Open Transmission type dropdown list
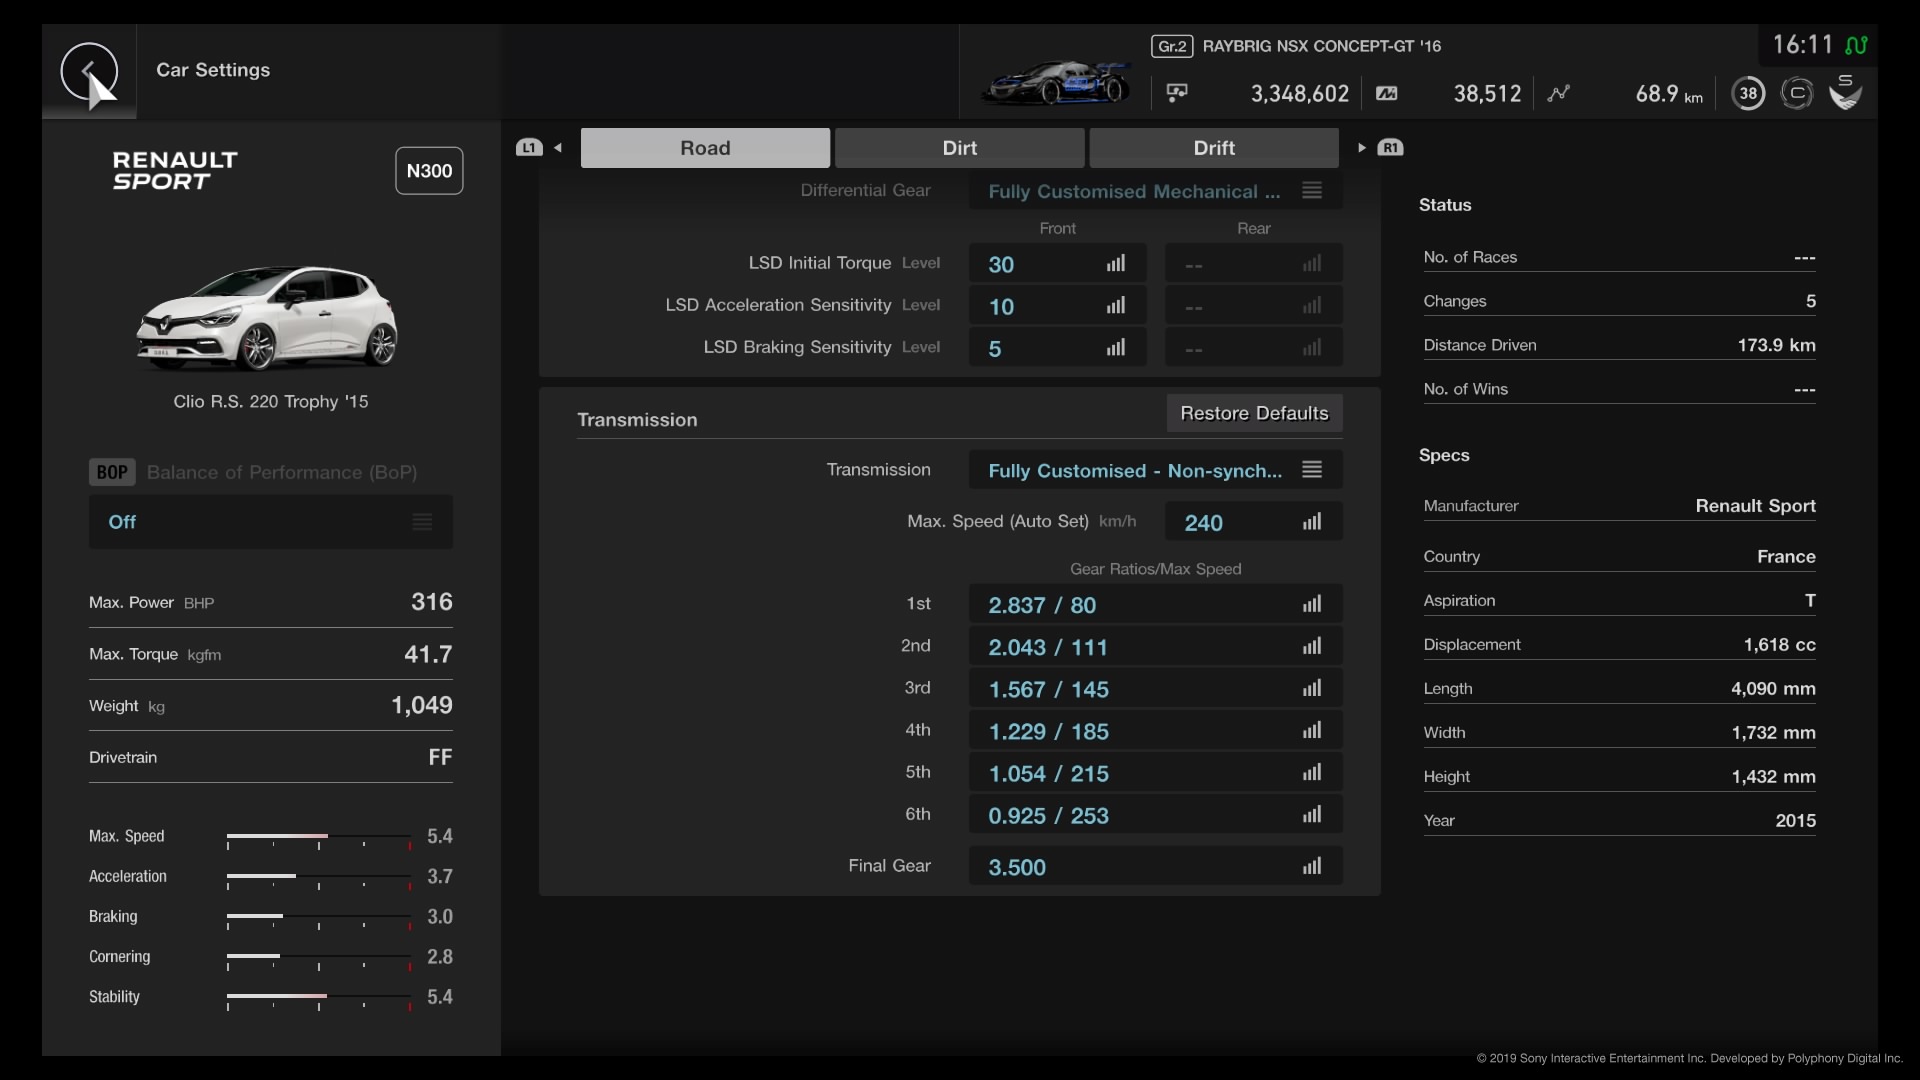 coord(1155,470)
